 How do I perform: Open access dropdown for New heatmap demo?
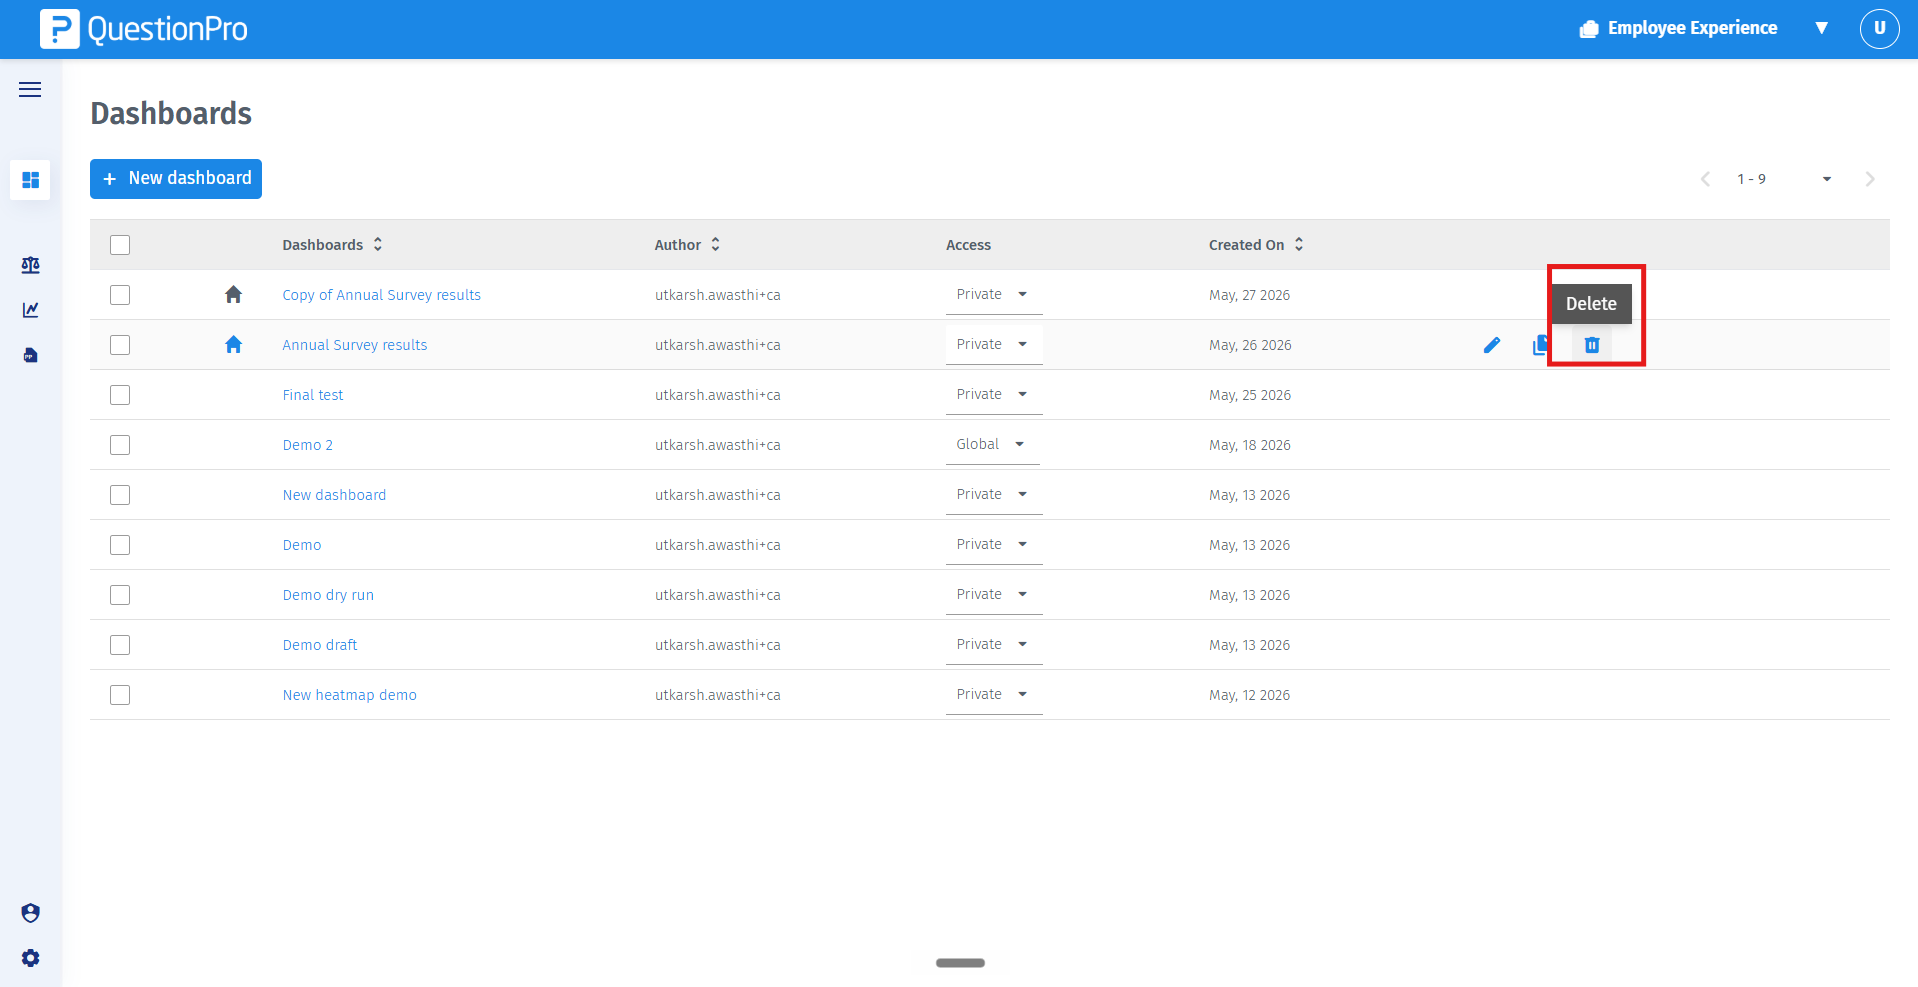994,694
